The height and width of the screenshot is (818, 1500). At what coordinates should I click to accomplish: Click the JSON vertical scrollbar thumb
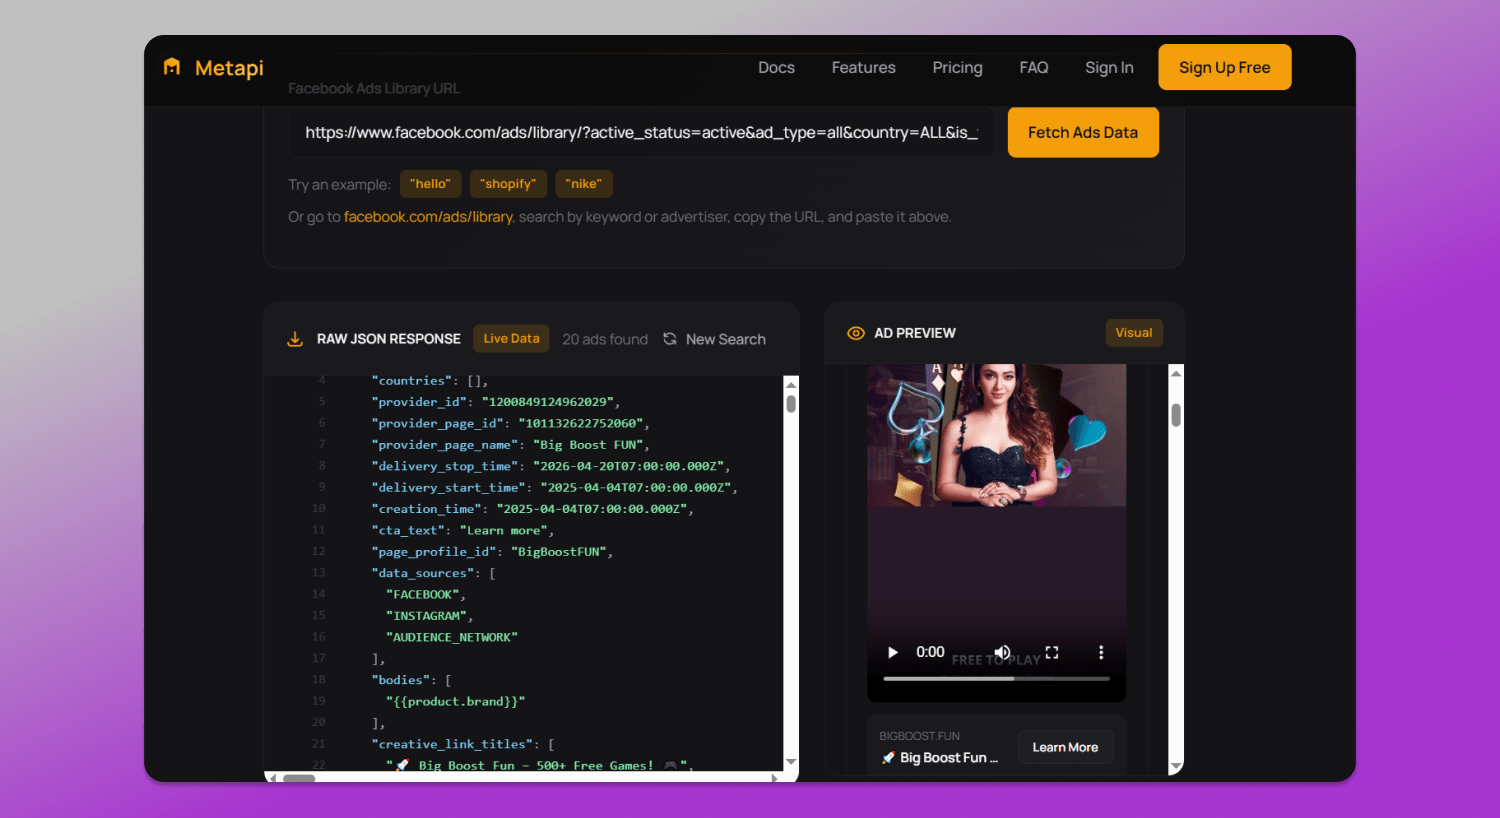coord(791,404)
